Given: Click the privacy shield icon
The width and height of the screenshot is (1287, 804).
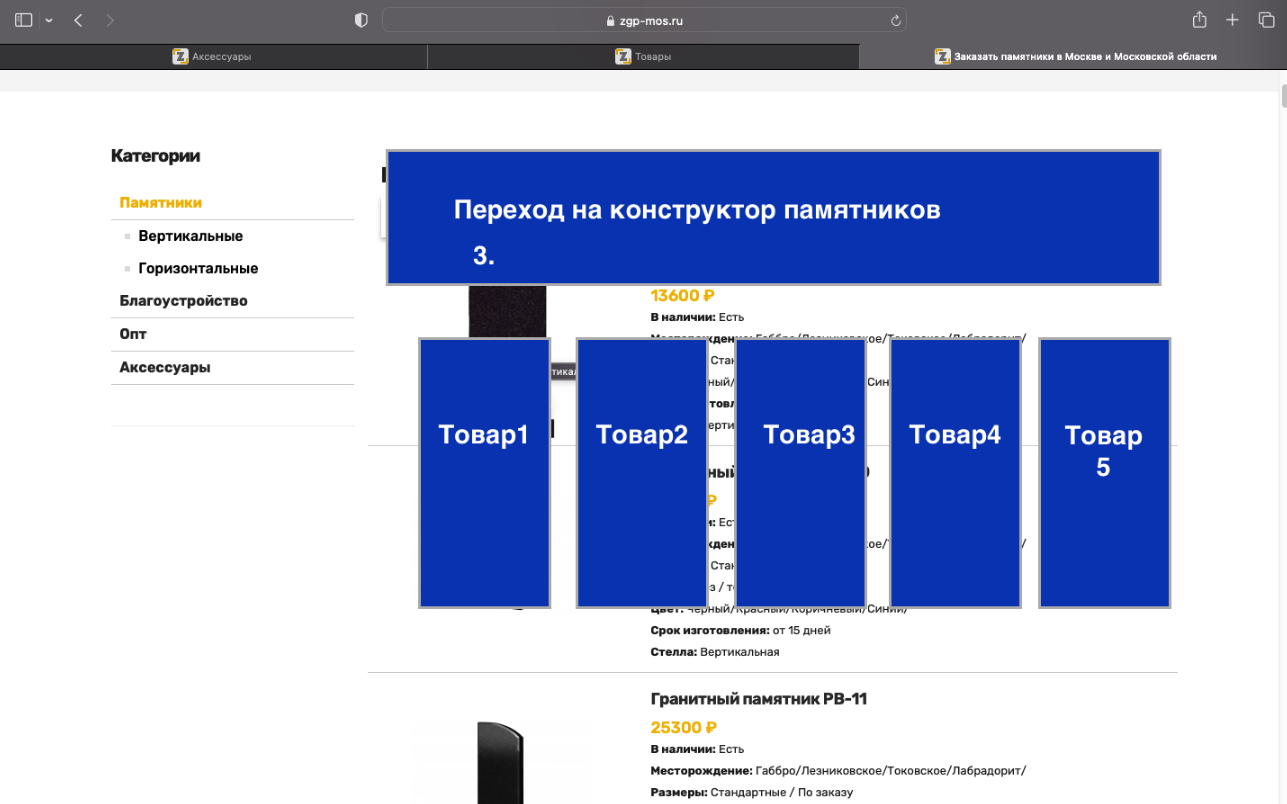Looking at the screenshot, I should (x=361, y=20).
